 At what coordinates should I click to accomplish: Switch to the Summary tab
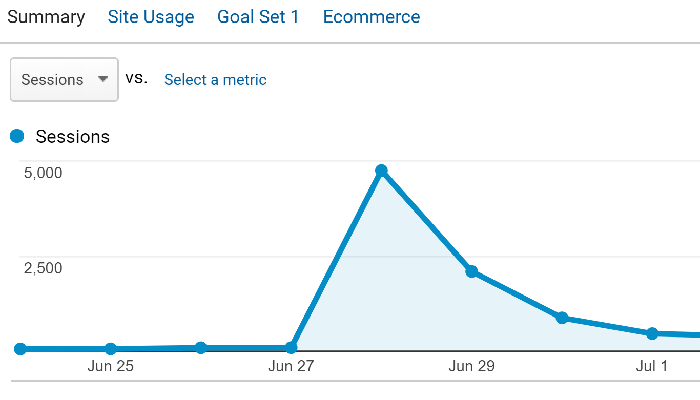tap(46, 17)
